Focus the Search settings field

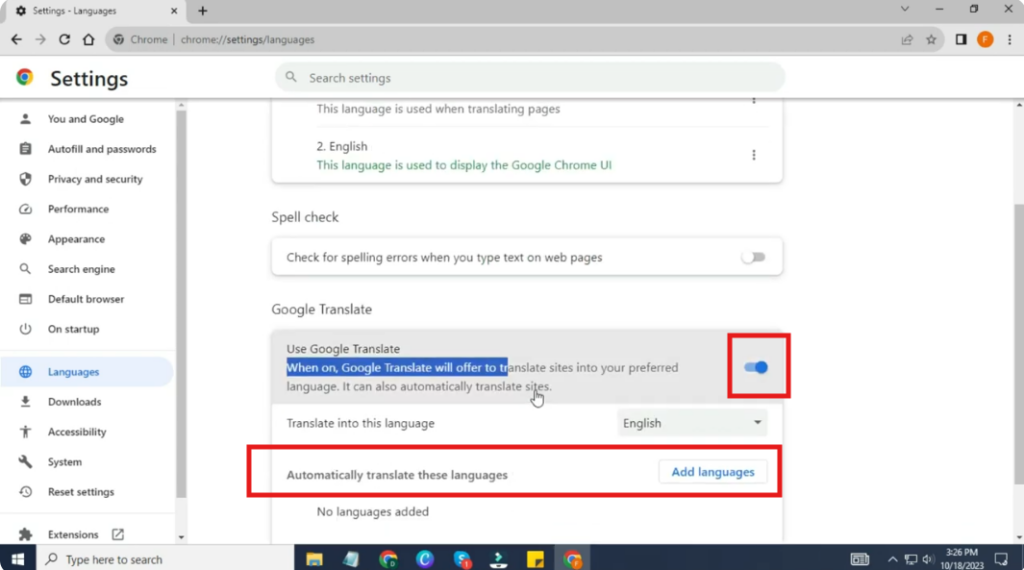point(530,78)
